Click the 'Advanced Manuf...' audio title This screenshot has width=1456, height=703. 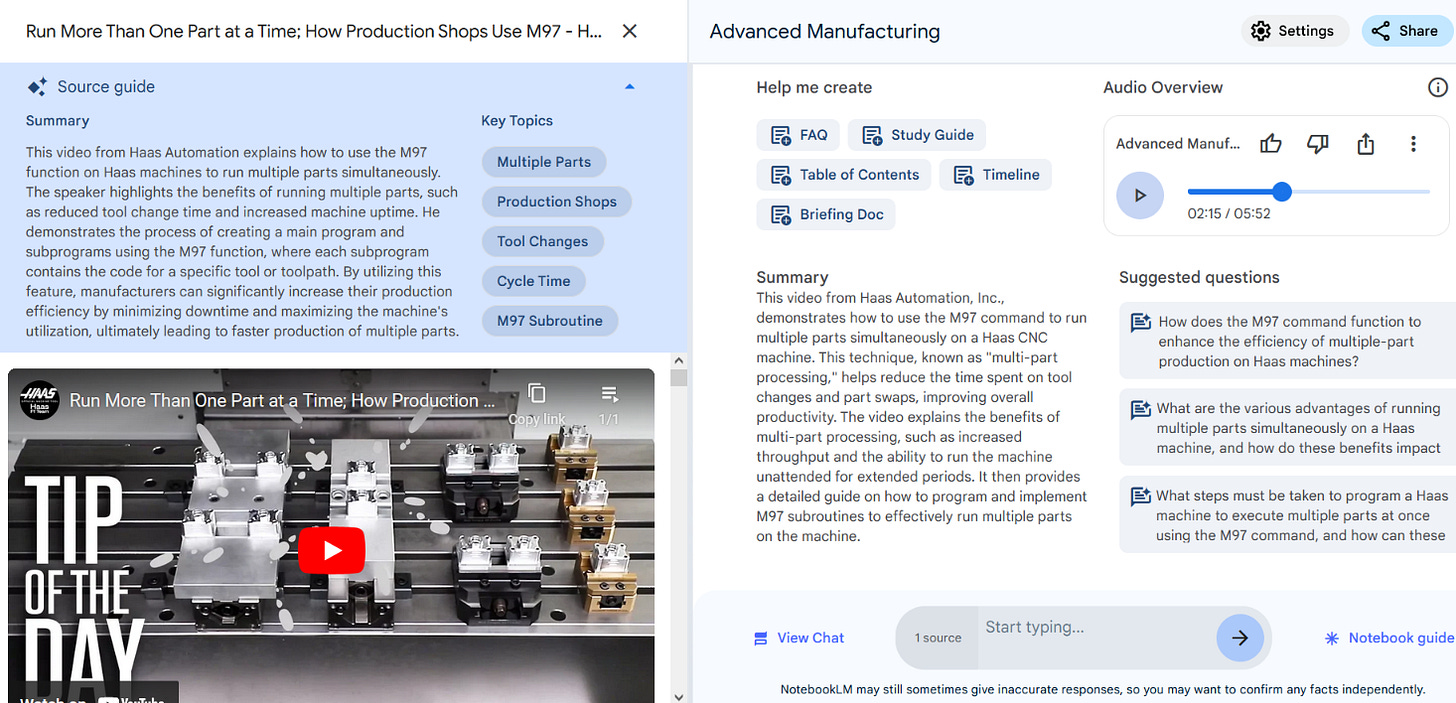(1178, 144)
